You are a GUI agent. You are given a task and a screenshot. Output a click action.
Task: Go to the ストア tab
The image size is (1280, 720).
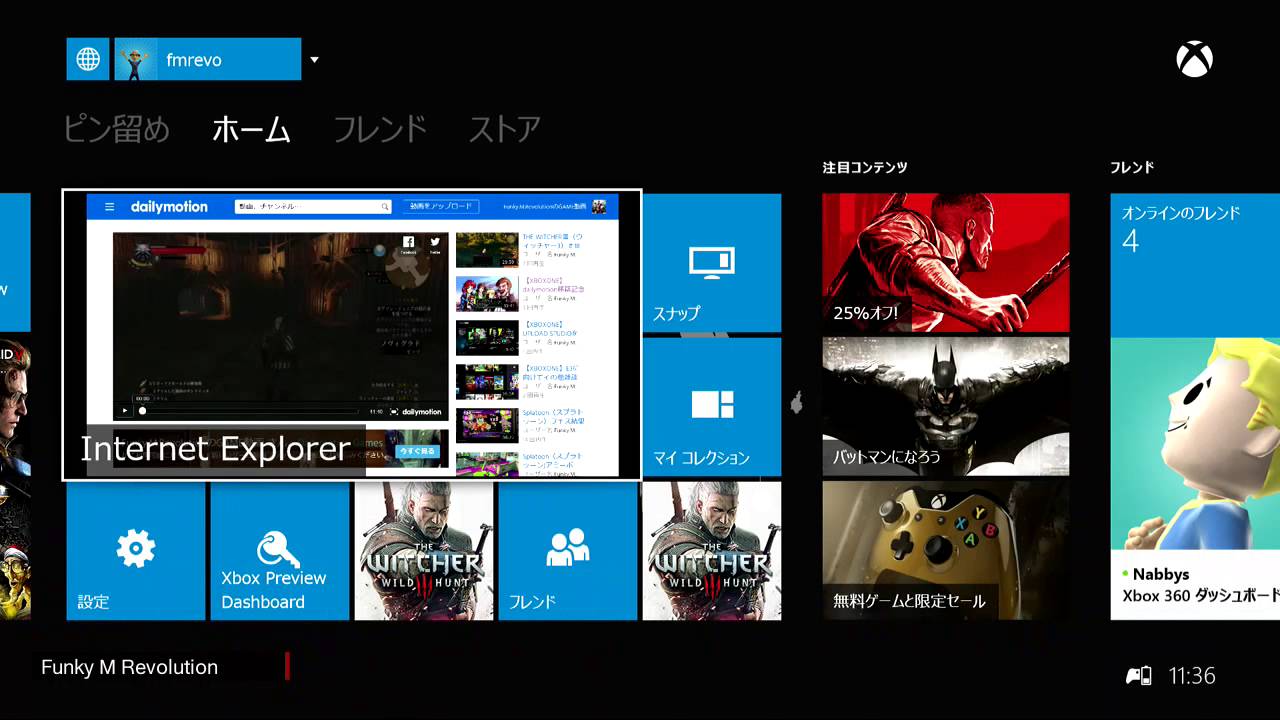point(504,129)
